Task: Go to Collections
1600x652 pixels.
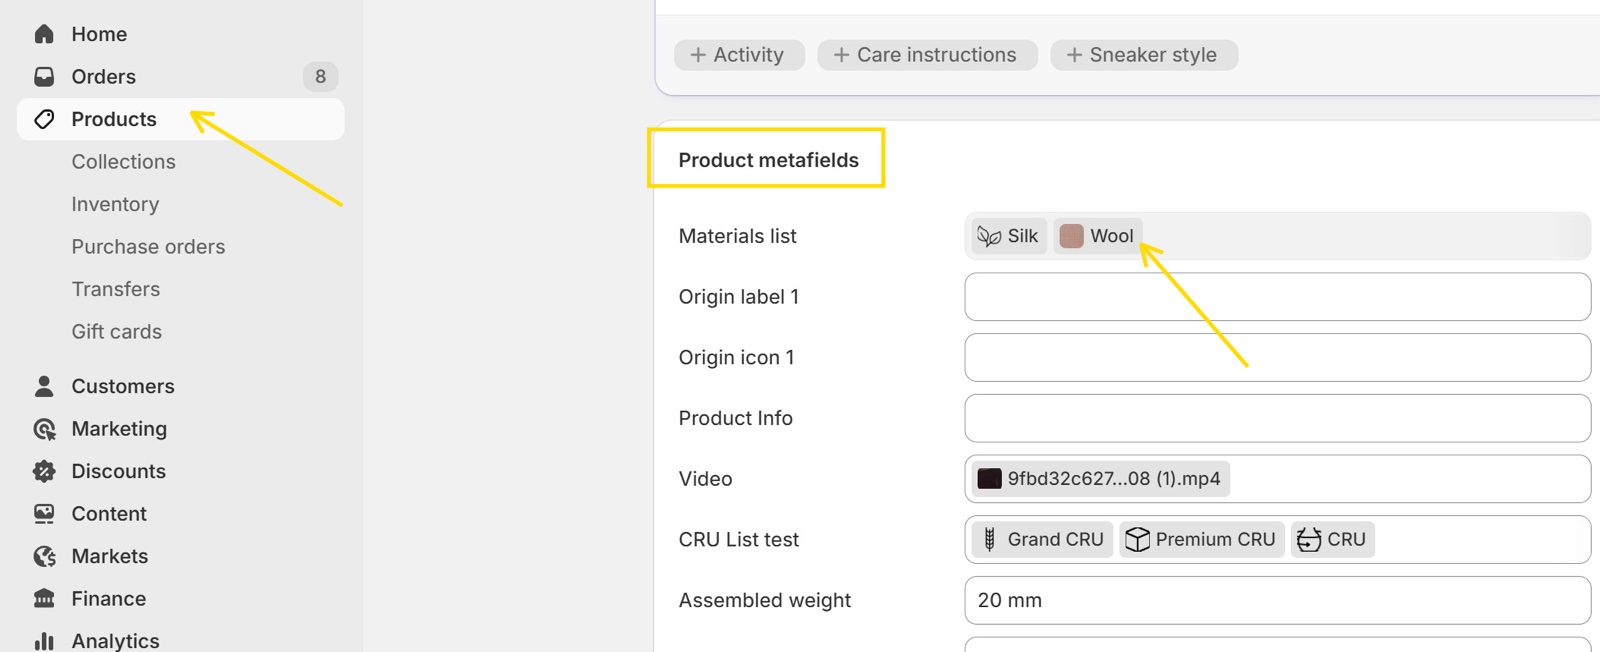Action: pyautogui.click(x=123, y=162)
